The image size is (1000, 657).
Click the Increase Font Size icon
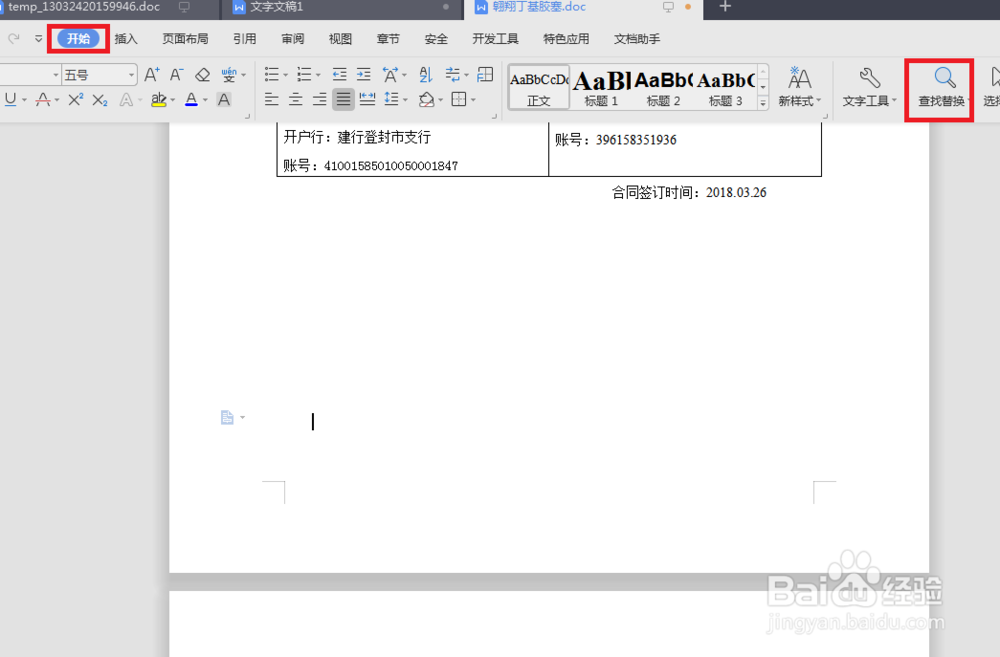pos(151,74)
